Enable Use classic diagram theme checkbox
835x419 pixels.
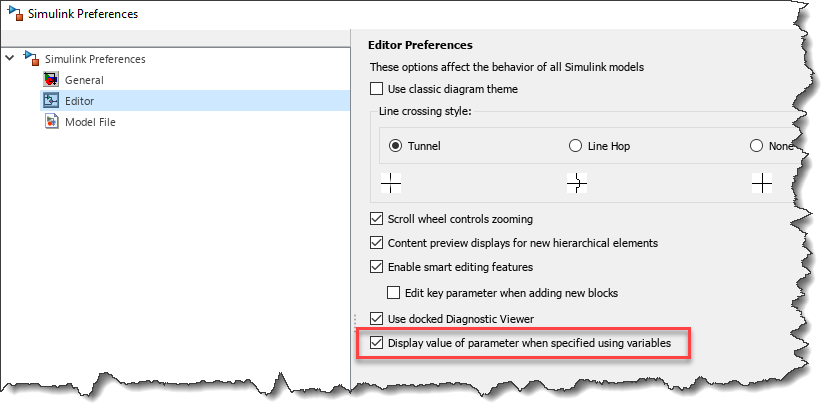click(377, 90)
